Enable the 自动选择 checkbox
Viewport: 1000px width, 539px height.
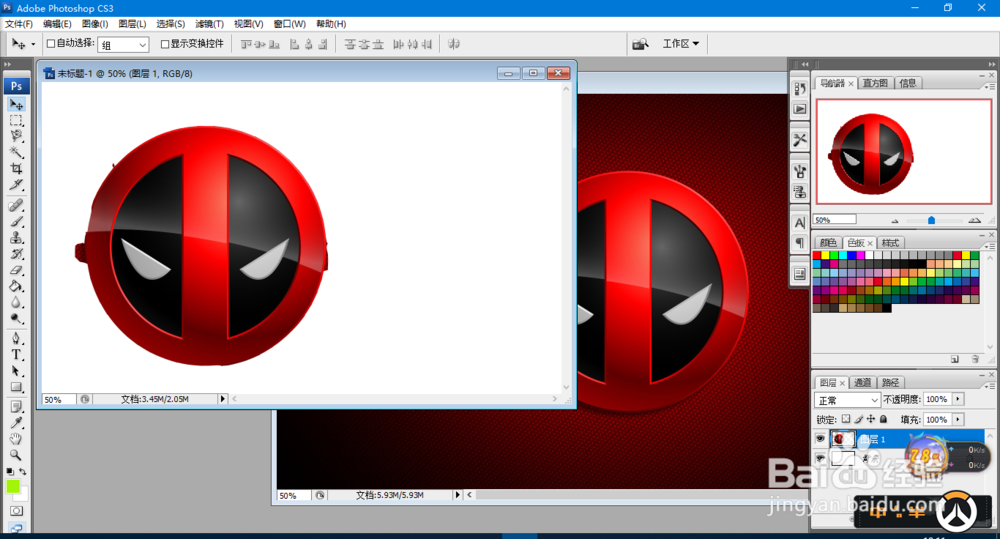(x=51, y=43)
